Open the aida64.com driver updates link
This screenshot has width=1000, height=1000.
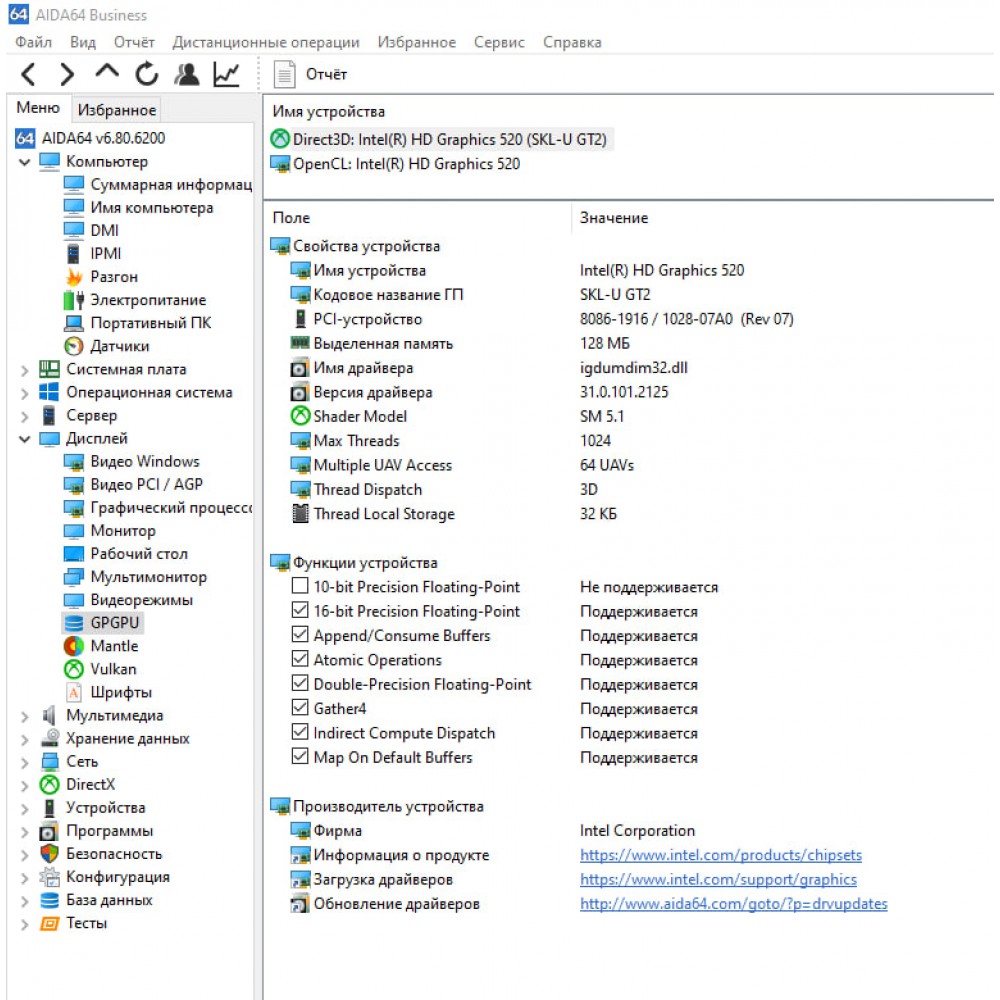point(733,904)
